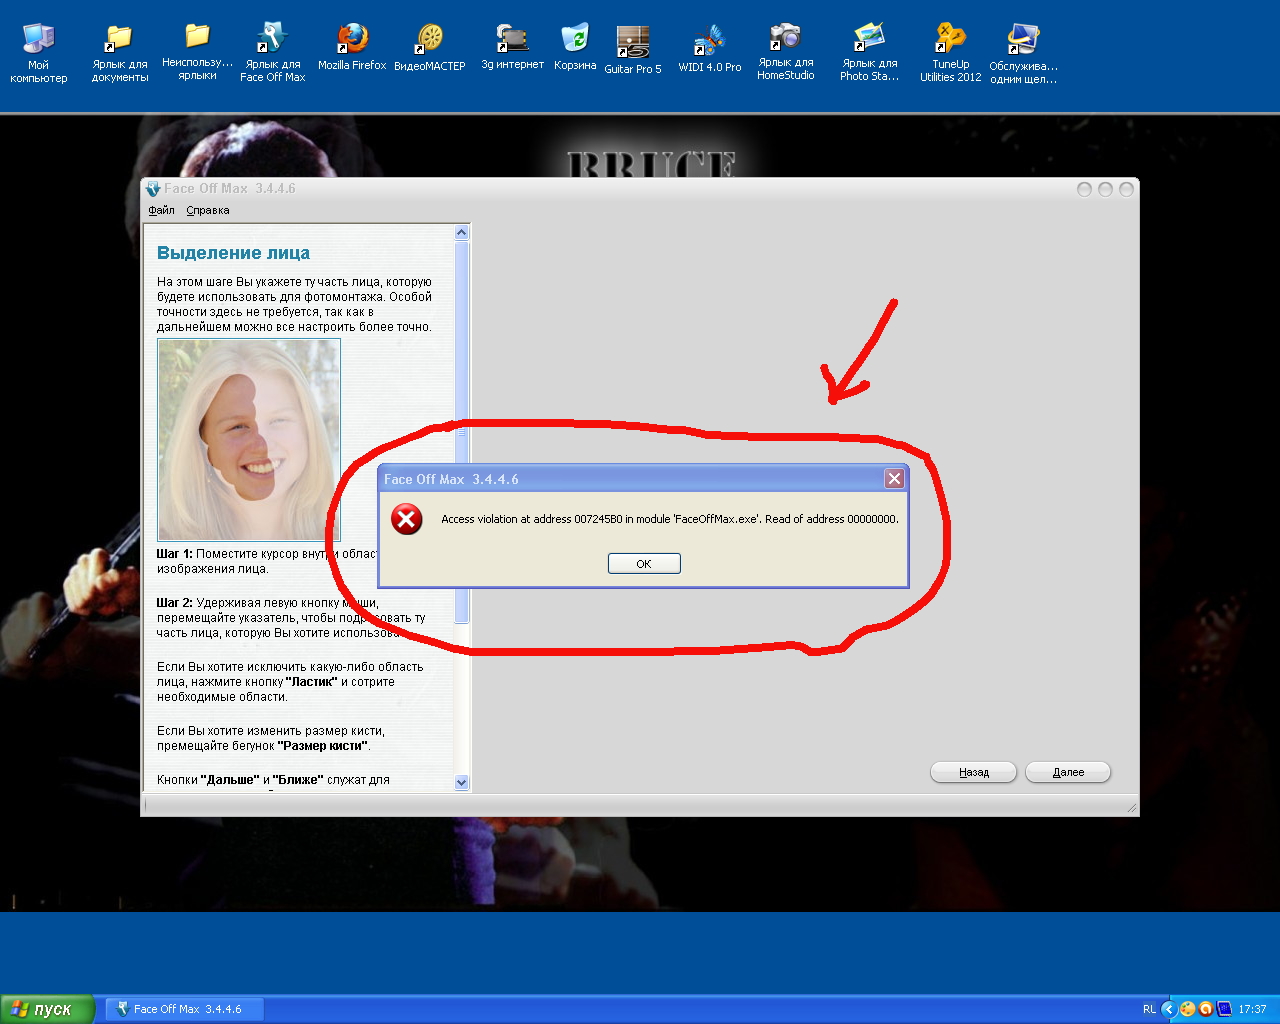Select the Guitar Pro 5 desktop icon
1280x1024 pixels.
click(633, 49)
